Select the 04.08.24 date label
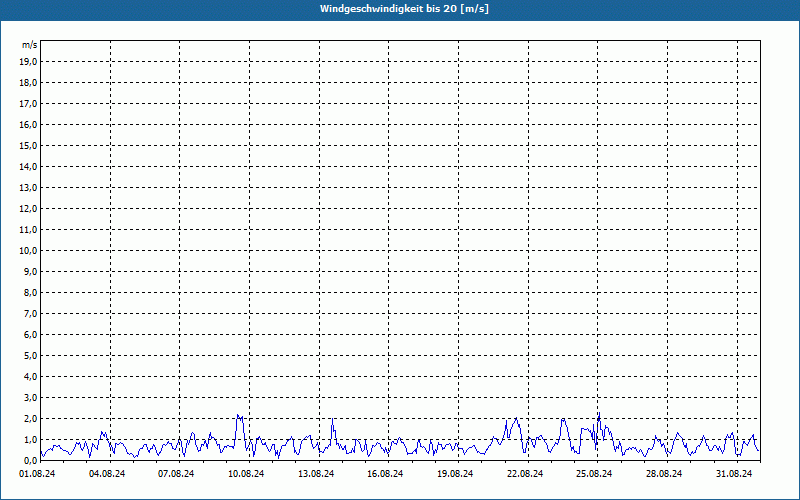 click(x=107, y=474)
